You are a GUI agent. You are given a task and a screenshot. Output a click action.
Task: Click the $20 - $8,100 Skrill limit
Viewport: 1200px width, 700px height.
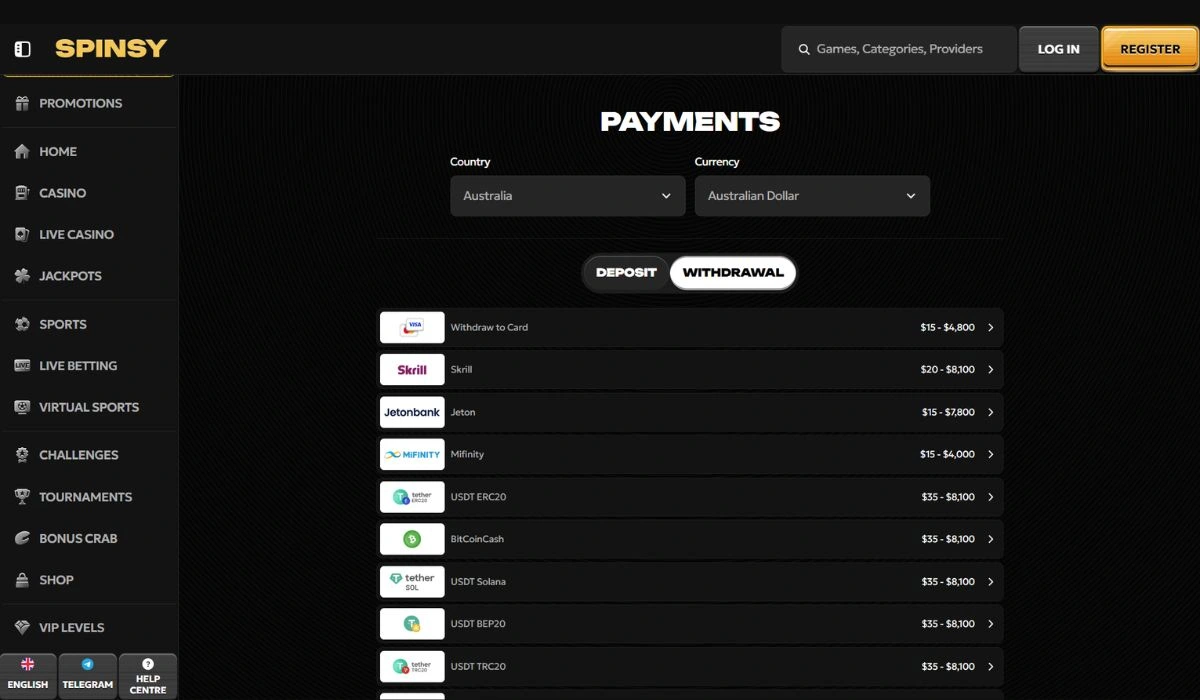coord(947,370)
